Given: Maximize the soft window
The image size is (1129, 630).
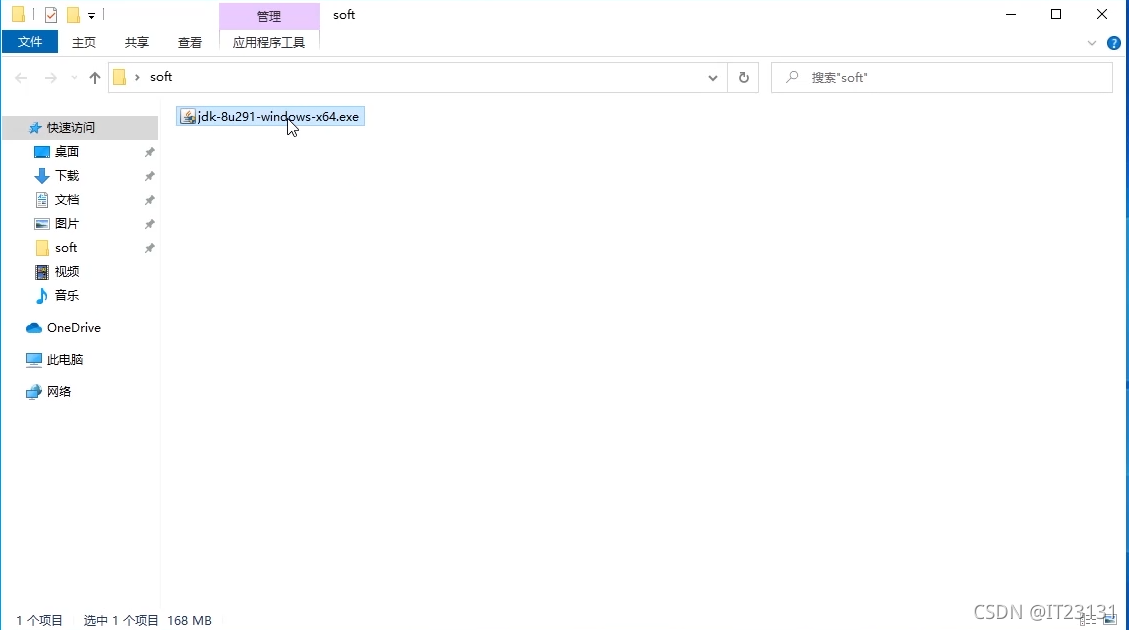Looking at the screenshot, I should click(x=1056, y=14).
